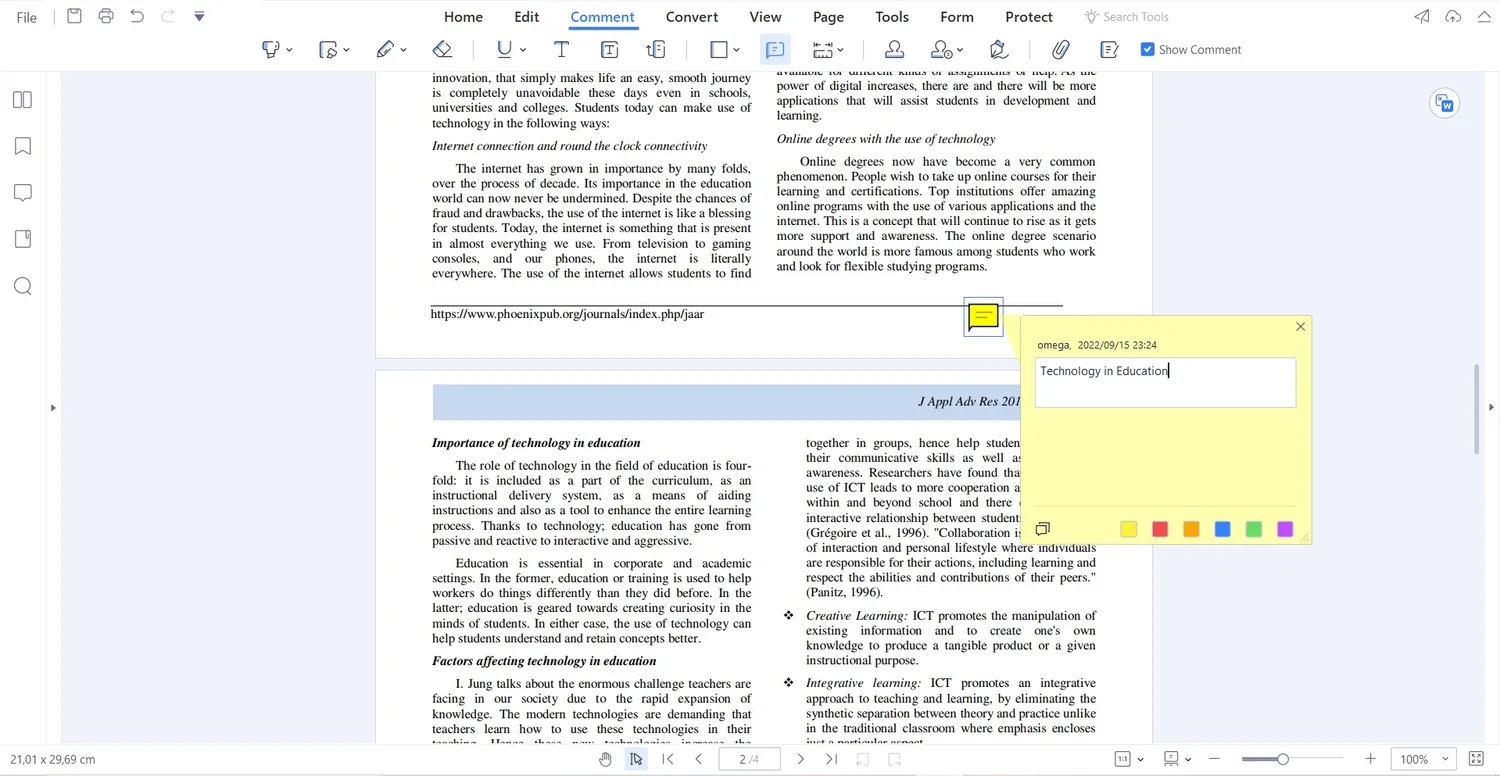Uncheck the Show Comment checkbox
1500x776 pixels.
(1147, 49)
